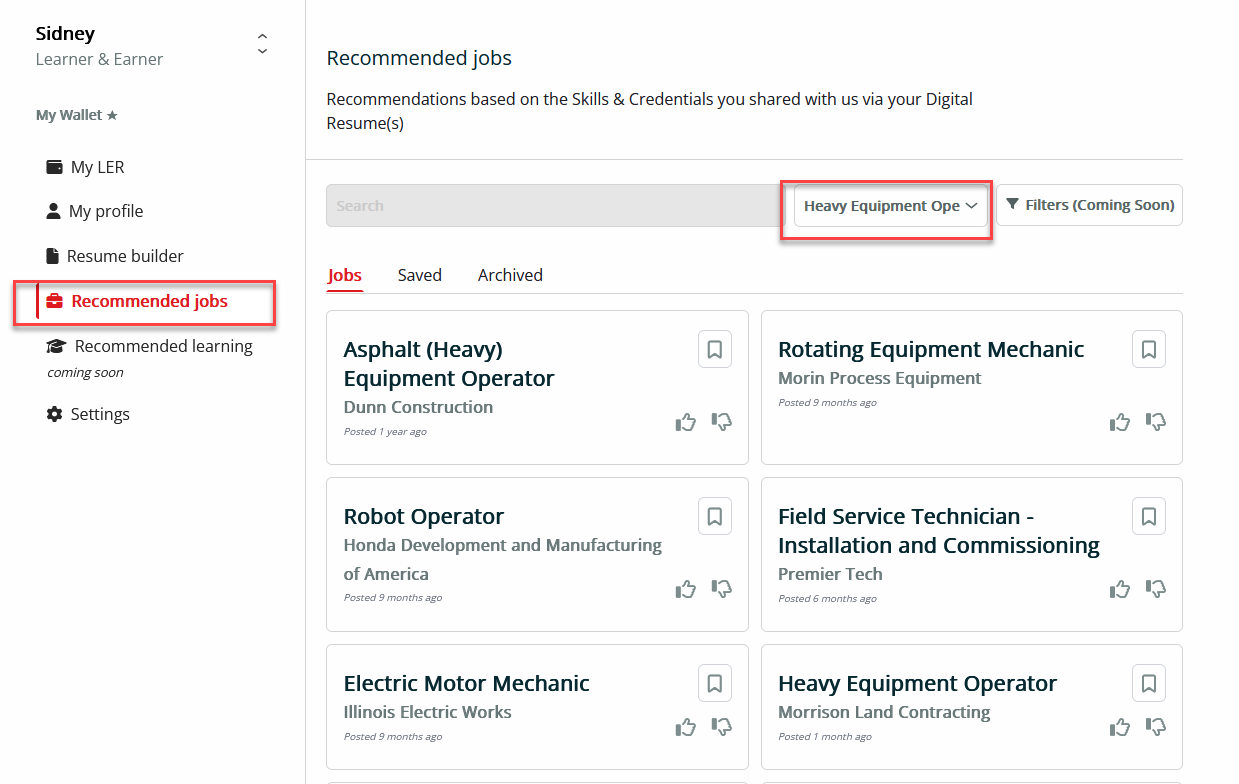Open My LER wallet icon item
The height and width of the screenshot is (784, 1239).
coord(85,167)
